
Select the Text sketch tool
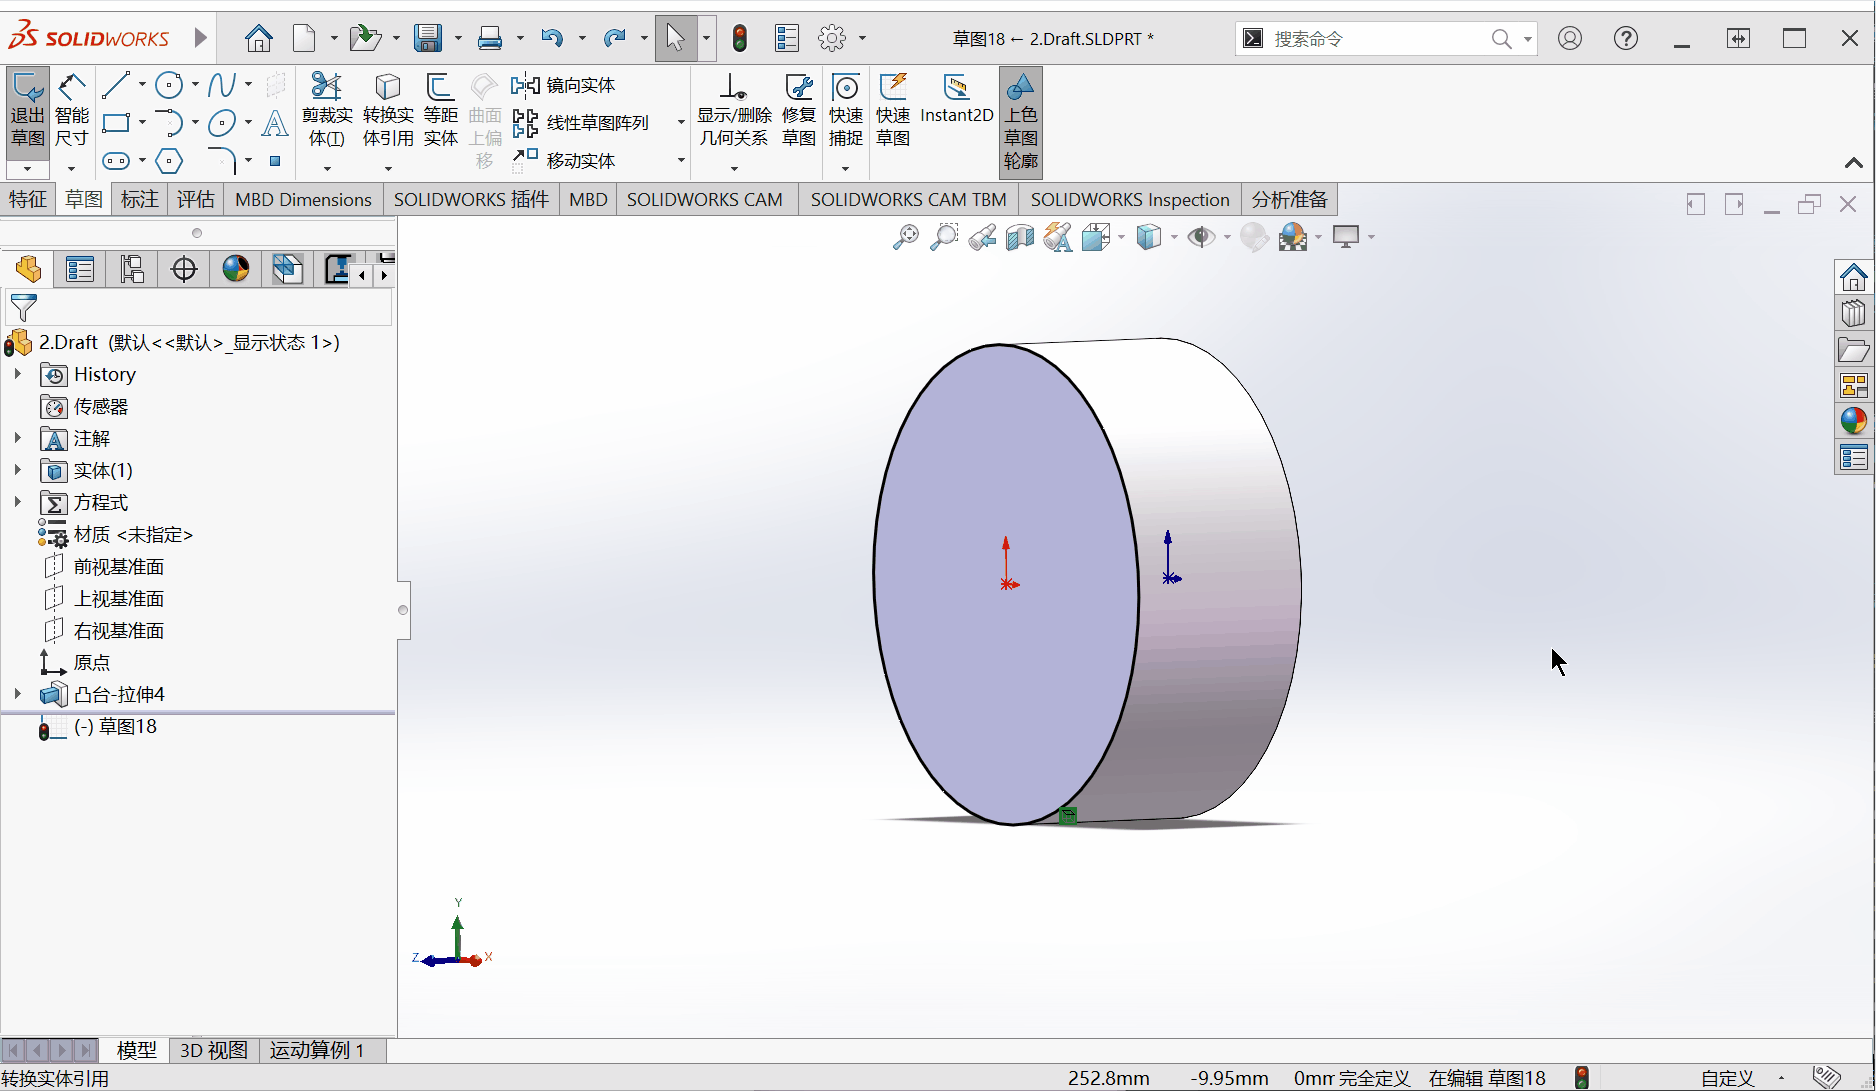click(275, 123)
